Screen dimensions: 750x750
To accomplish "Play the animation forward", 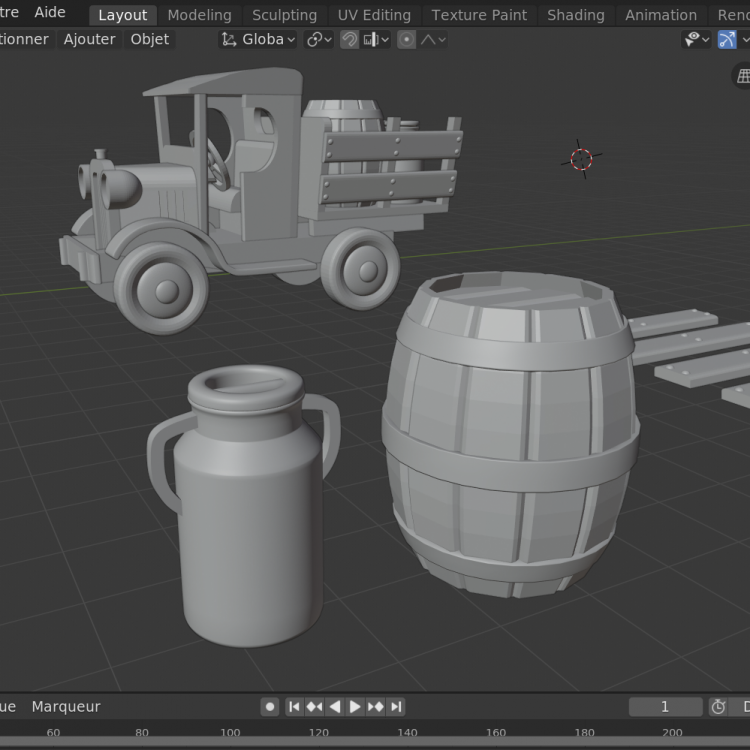I will [x=355, y=706].
